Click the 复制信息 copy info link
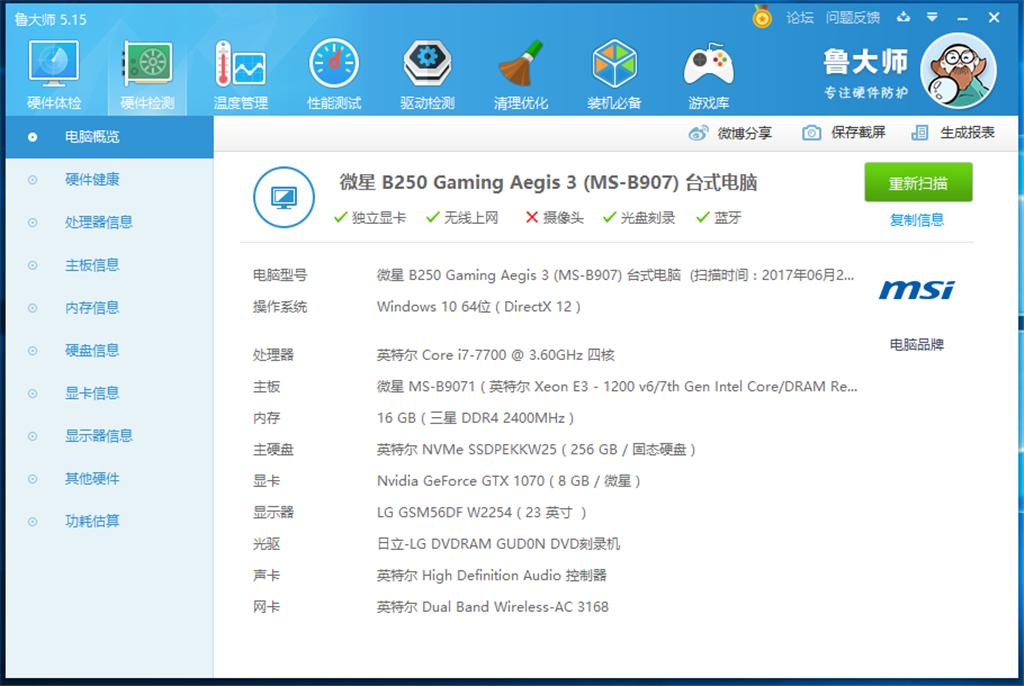The height and width of the screenshot is (686, 1024). (x=917, y=220)
